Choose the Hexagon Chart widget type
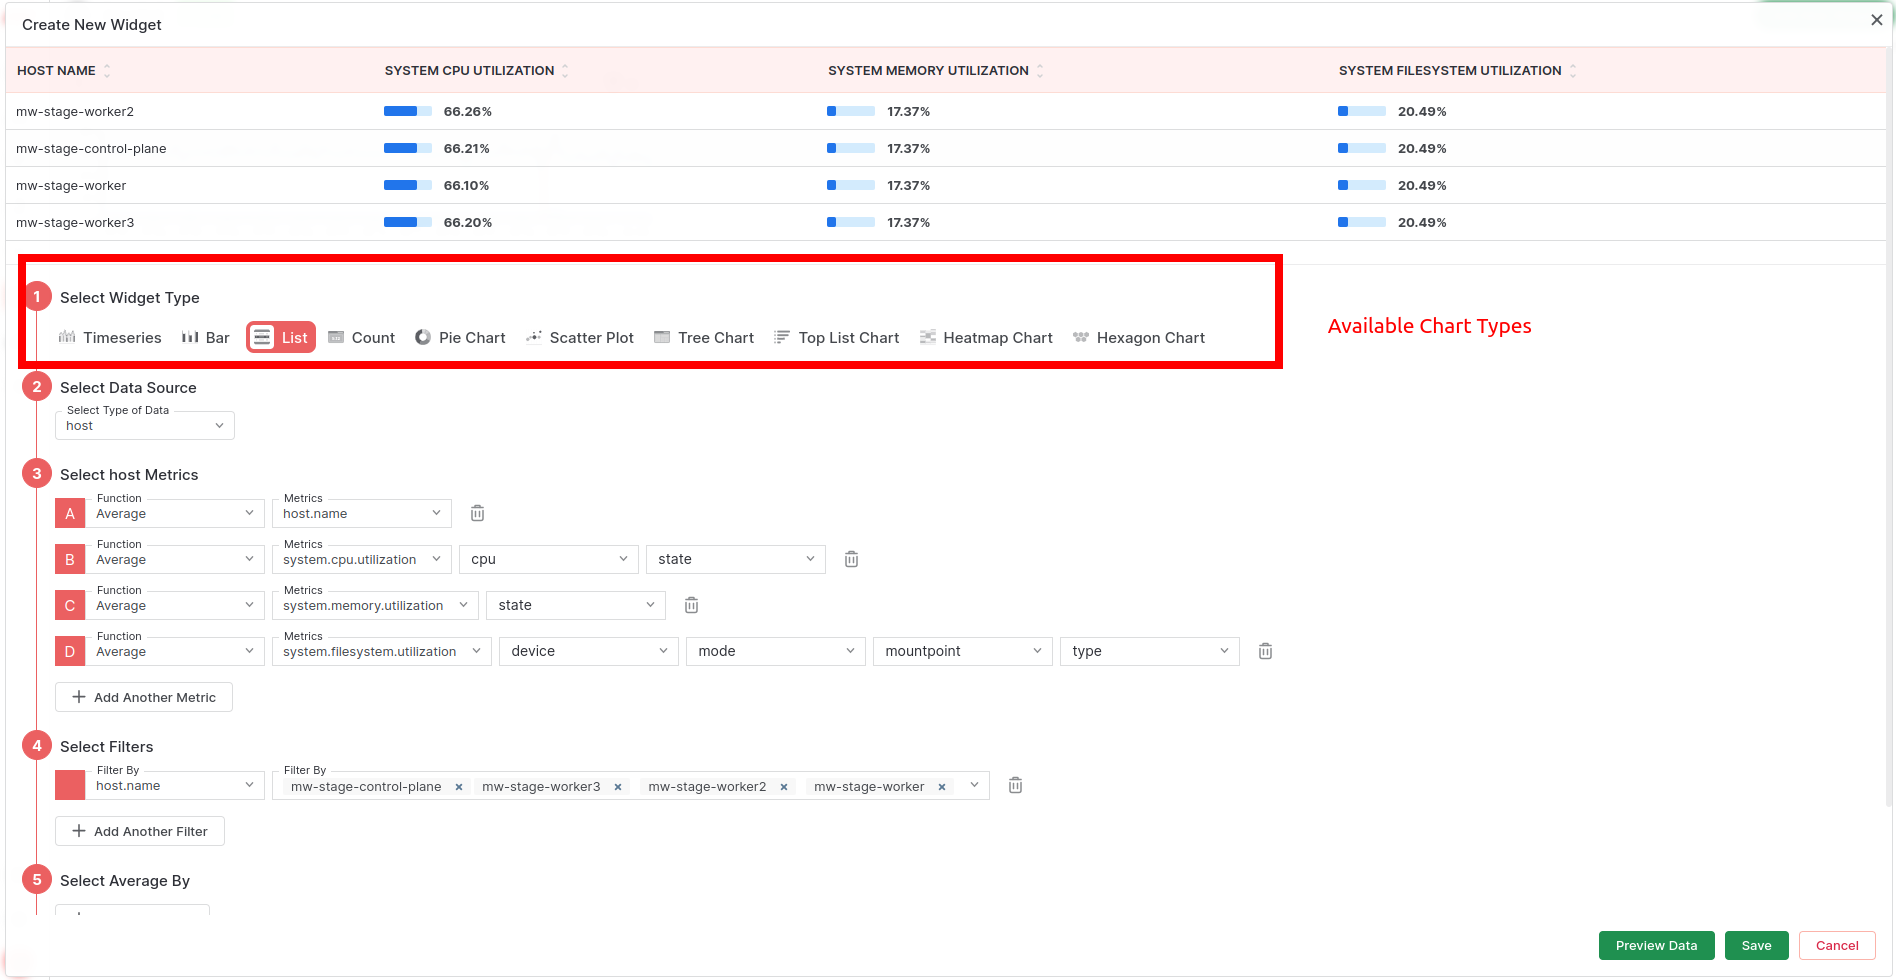This screenshot has width=1896, height=980. coord(1138,338)
